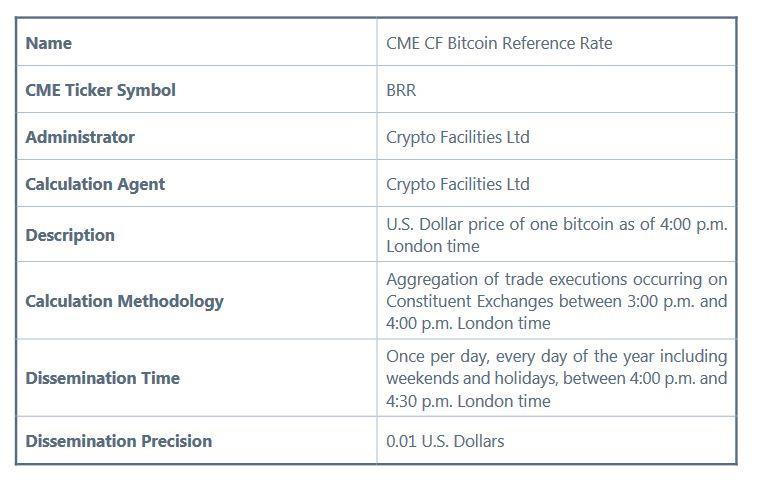
Task: Click the "Description" row label
Action: [70, 235]
